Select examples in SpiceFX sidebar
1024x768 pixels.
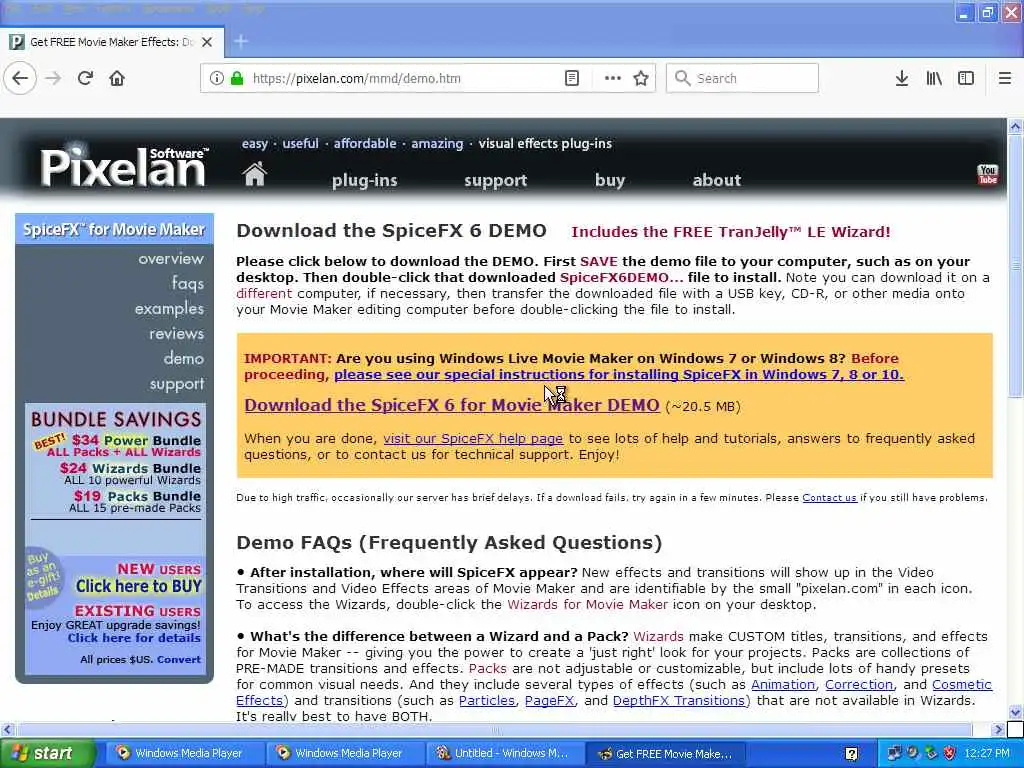169,308
